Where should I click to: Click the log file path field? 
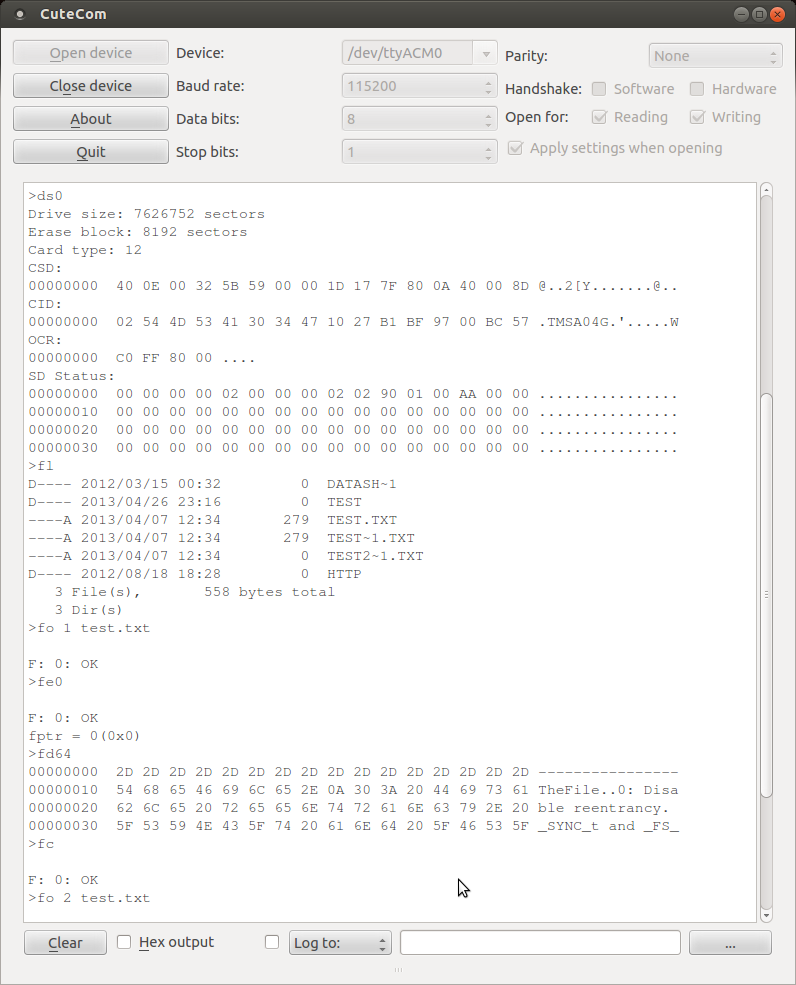(x=540, y=943)
